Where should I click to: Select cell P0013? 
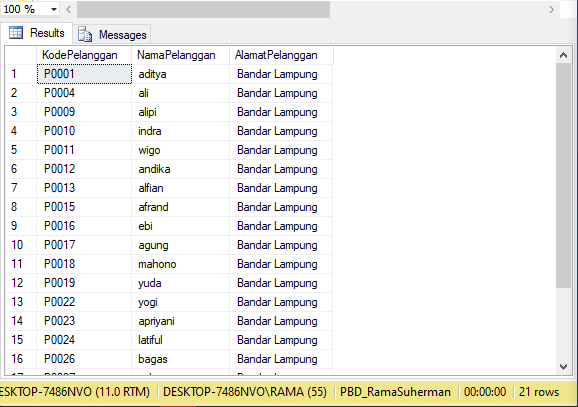point(84,188)
